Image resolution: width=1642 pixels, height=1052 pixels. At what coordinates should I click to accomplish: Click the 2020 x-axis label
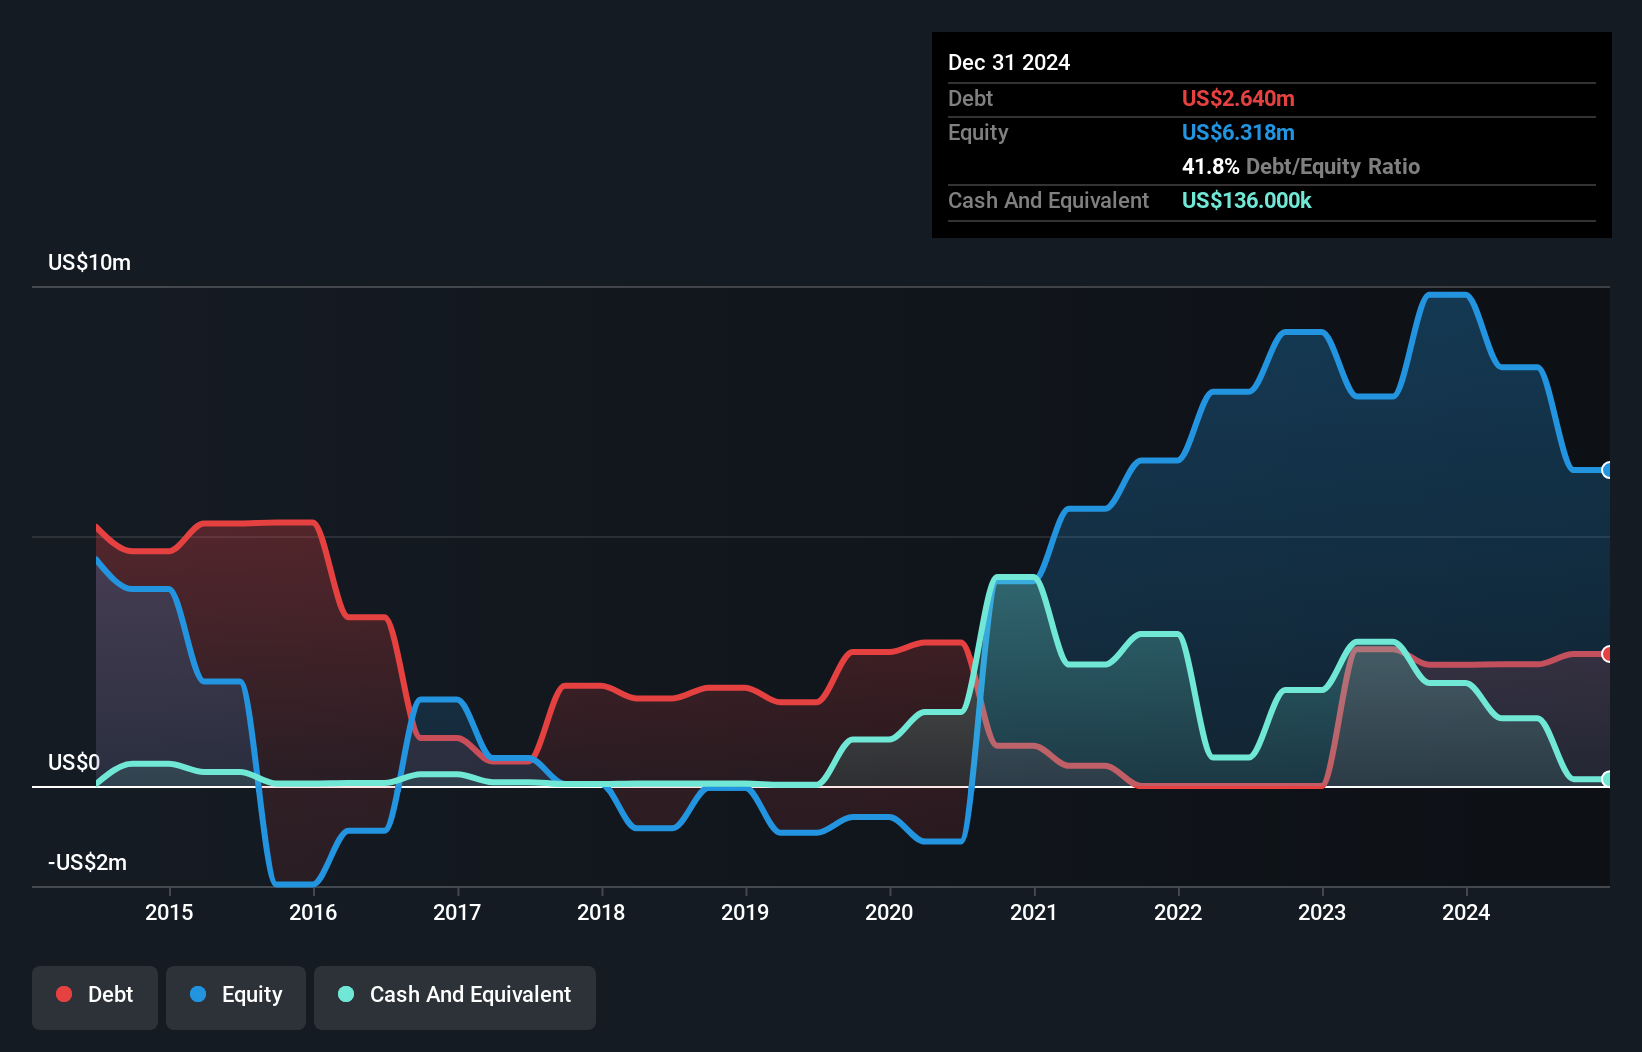pyautogui.click(x=889, y=912)
